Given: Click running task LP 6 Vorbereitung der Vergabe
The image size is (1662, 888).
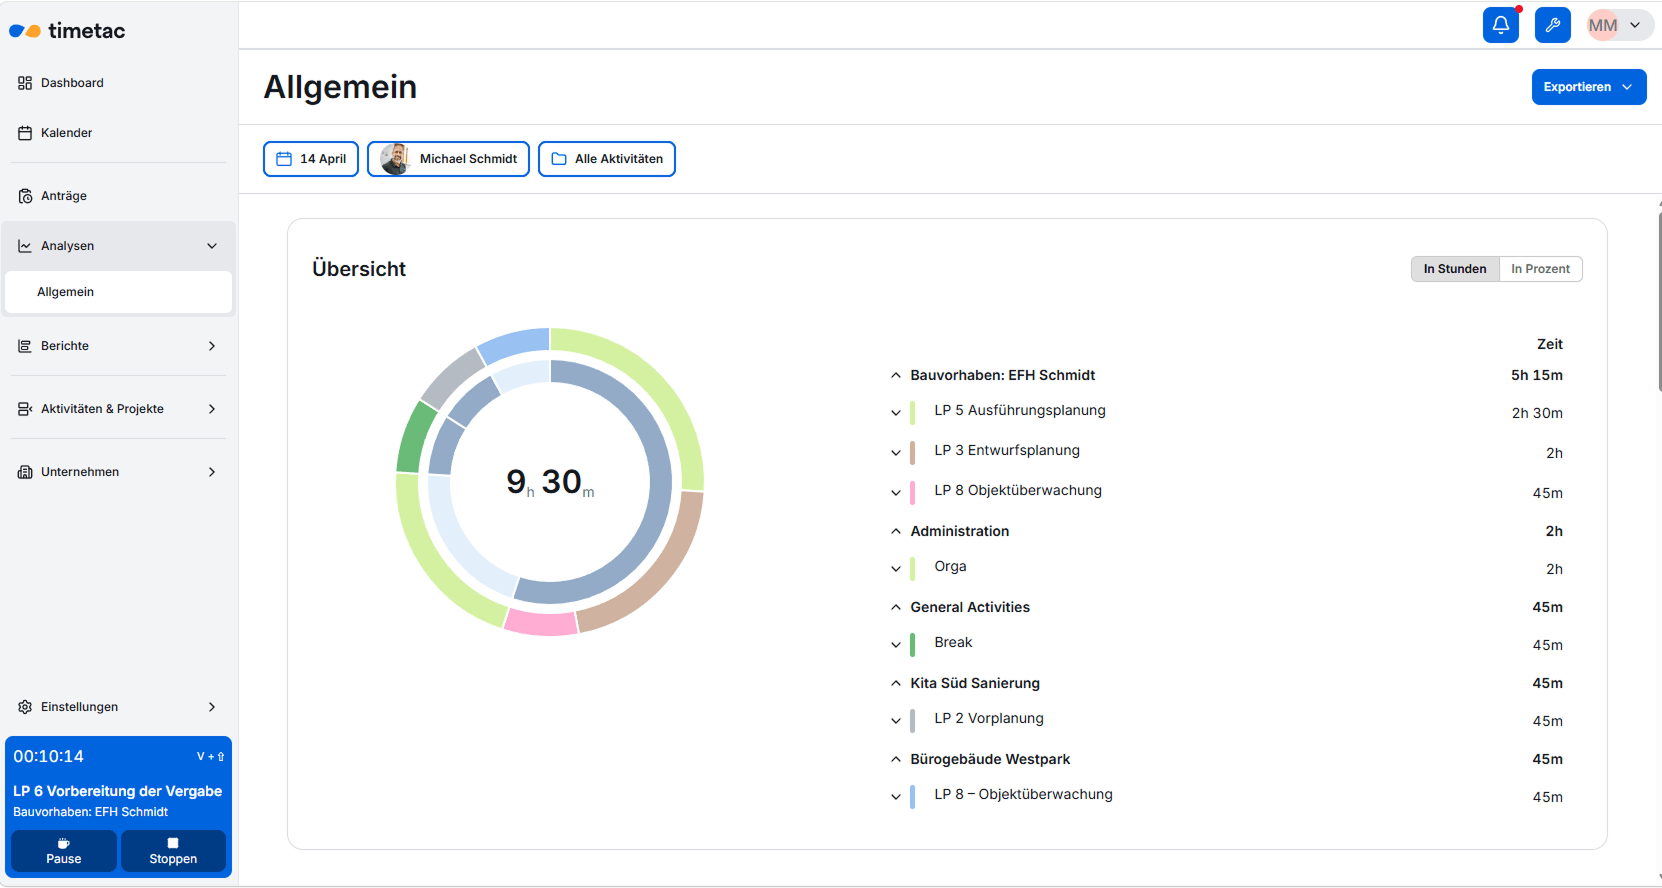Looking at the screenshot, I should click(x=117, y=791).
